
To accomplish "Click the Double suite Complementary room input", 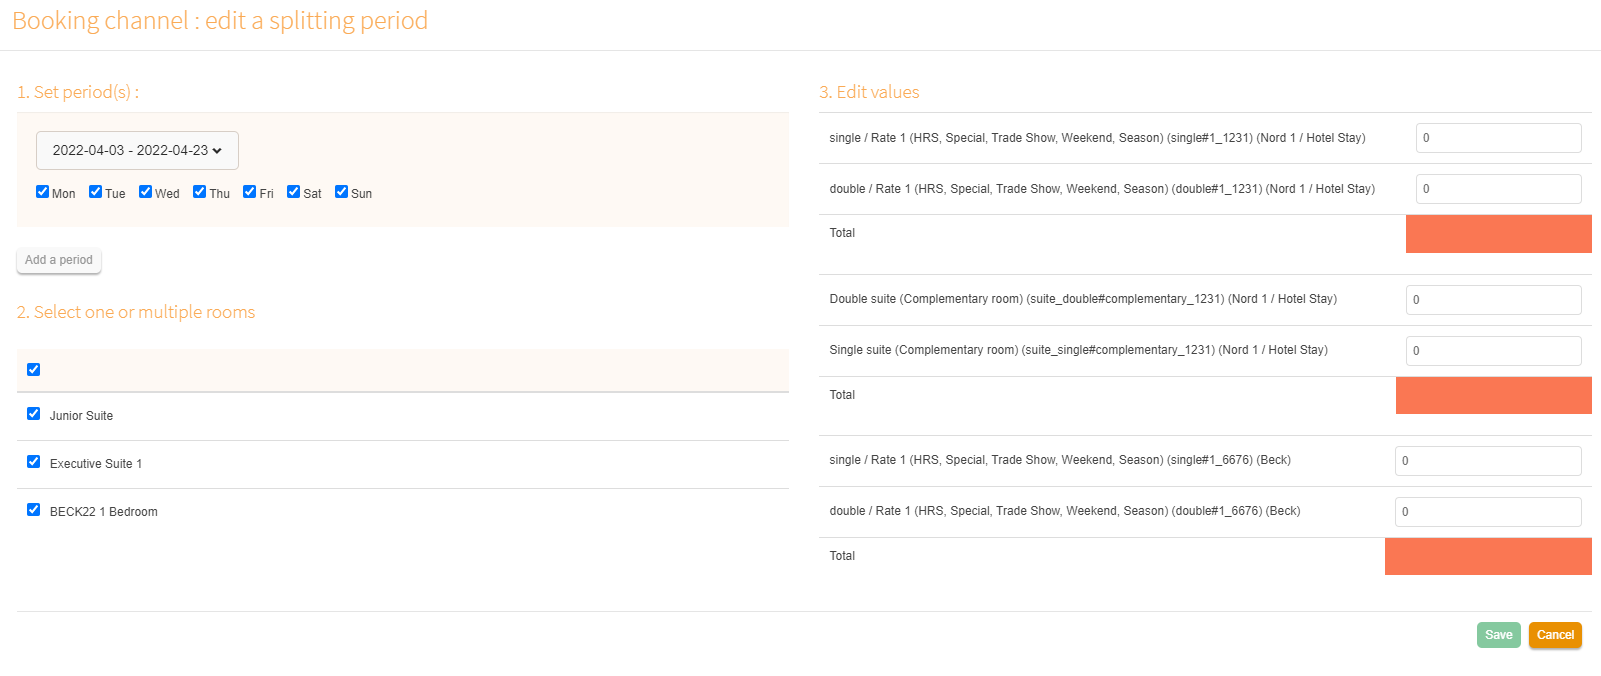I will [x=1493, y=300].
